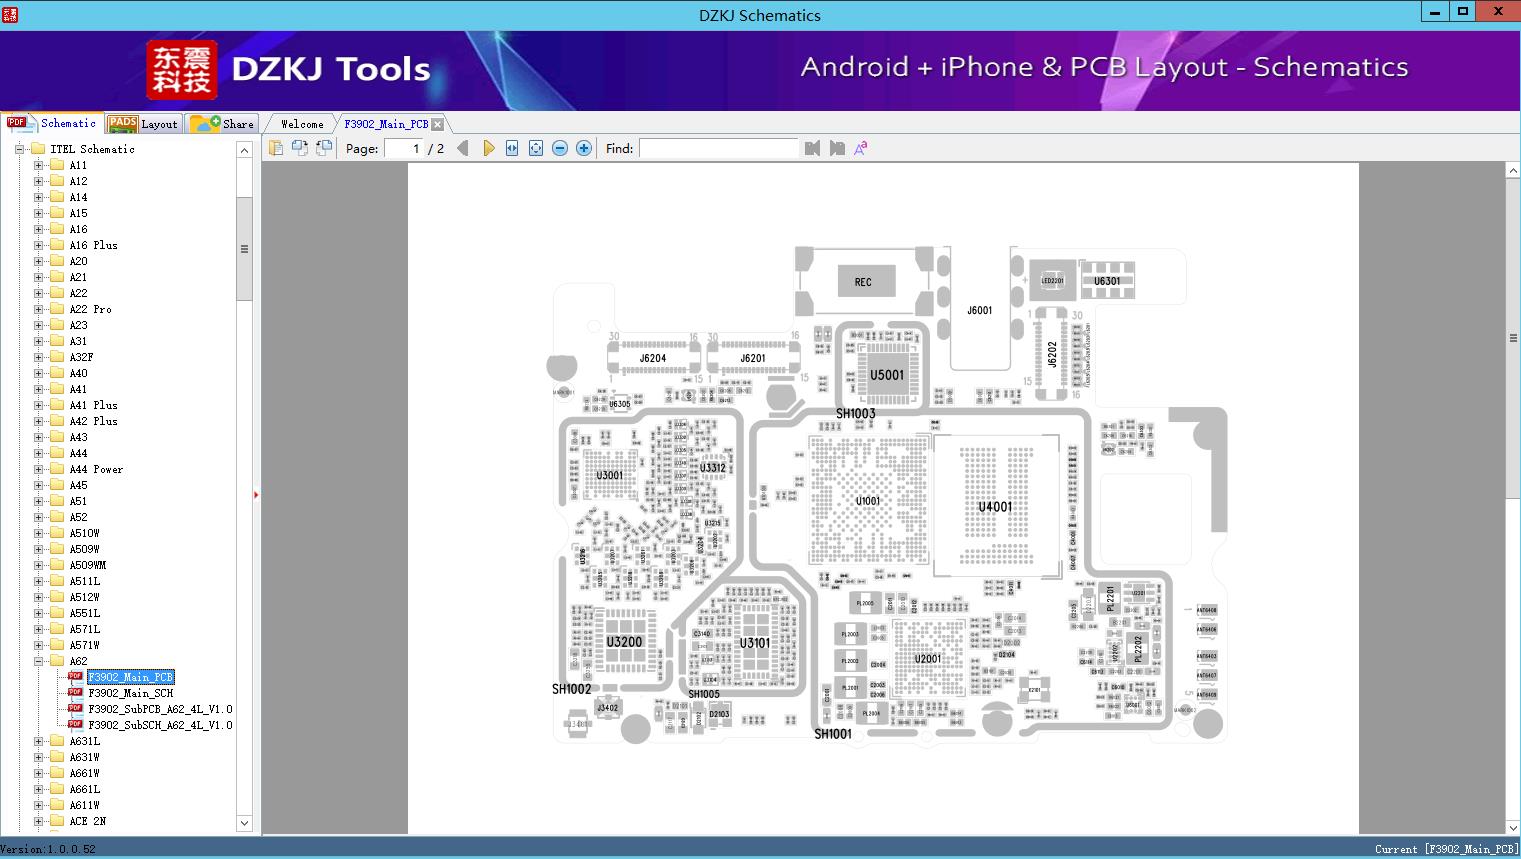Click the Find search box
Screen dimensions: 1521x859
click(719, 148)
